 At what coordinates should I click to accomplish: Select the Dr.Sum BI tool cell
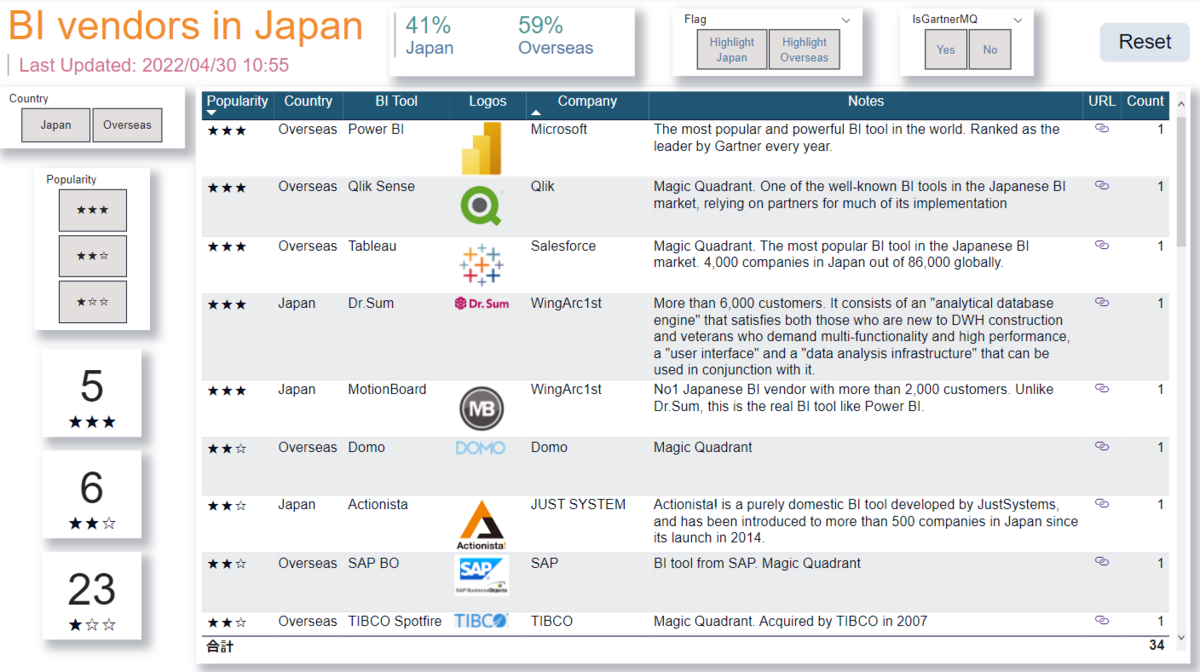[371, 303]
